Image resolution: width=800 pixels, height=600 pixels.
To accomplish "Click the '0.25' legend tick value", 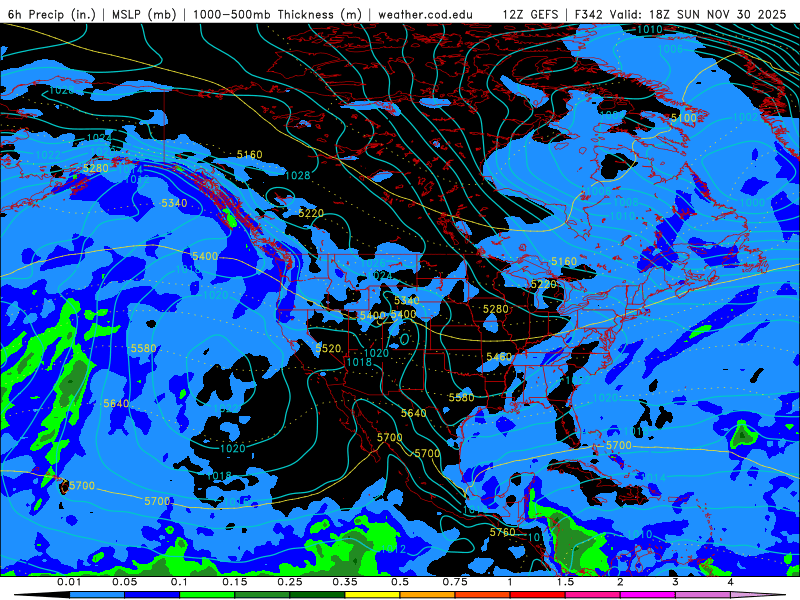I will 290,582.
